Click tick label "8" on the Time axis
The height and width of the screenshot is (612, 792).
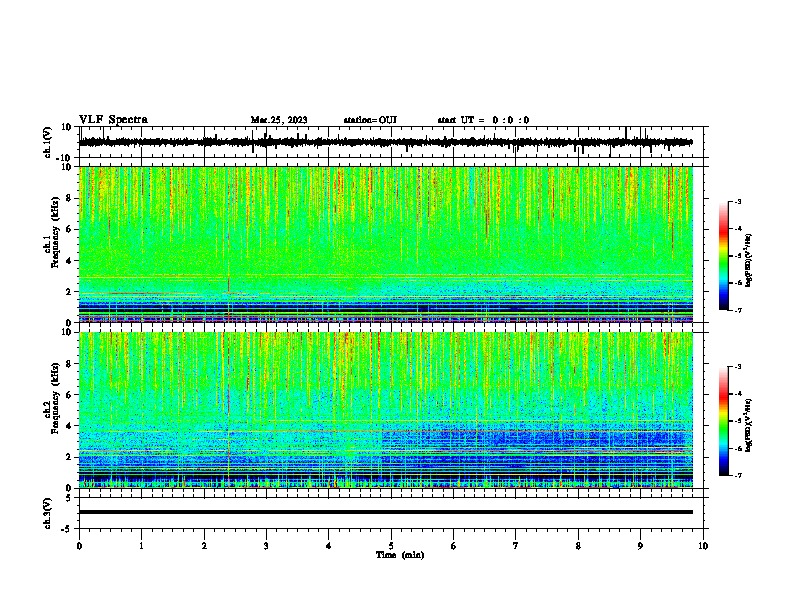tap(578, 546)
